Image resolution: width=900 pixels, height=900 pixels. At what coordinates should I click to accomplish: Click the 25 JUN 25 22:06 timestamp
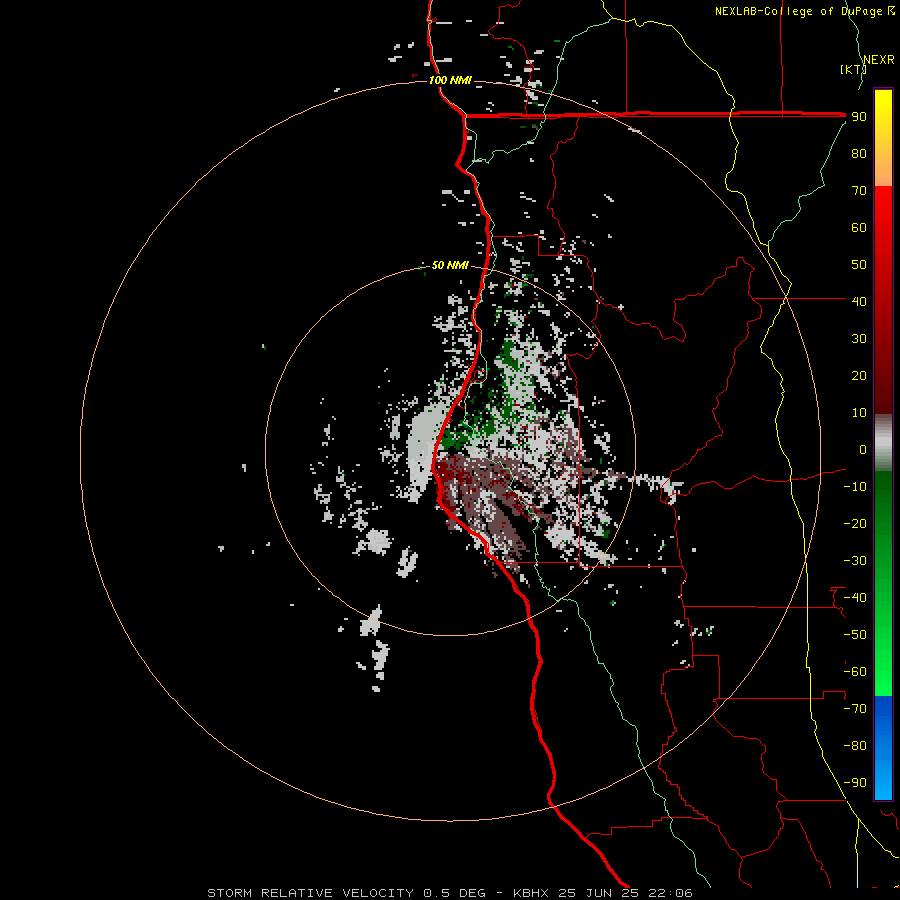(x=626, y=893)
